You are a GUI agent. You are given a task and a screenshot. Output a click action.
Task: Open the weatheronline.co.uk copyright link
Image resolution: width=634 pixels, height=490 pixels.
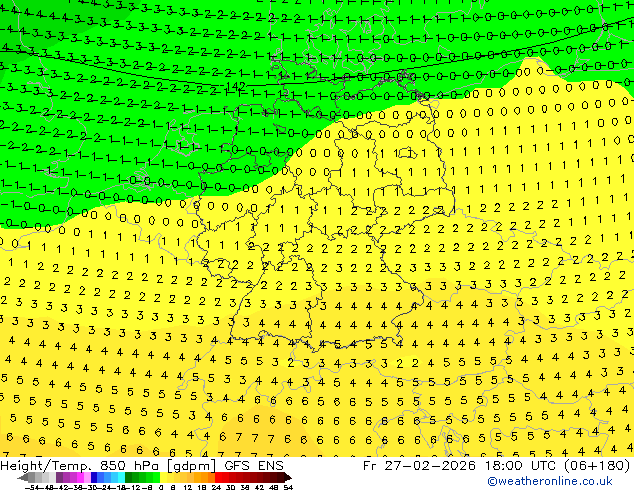click(550, 481)
